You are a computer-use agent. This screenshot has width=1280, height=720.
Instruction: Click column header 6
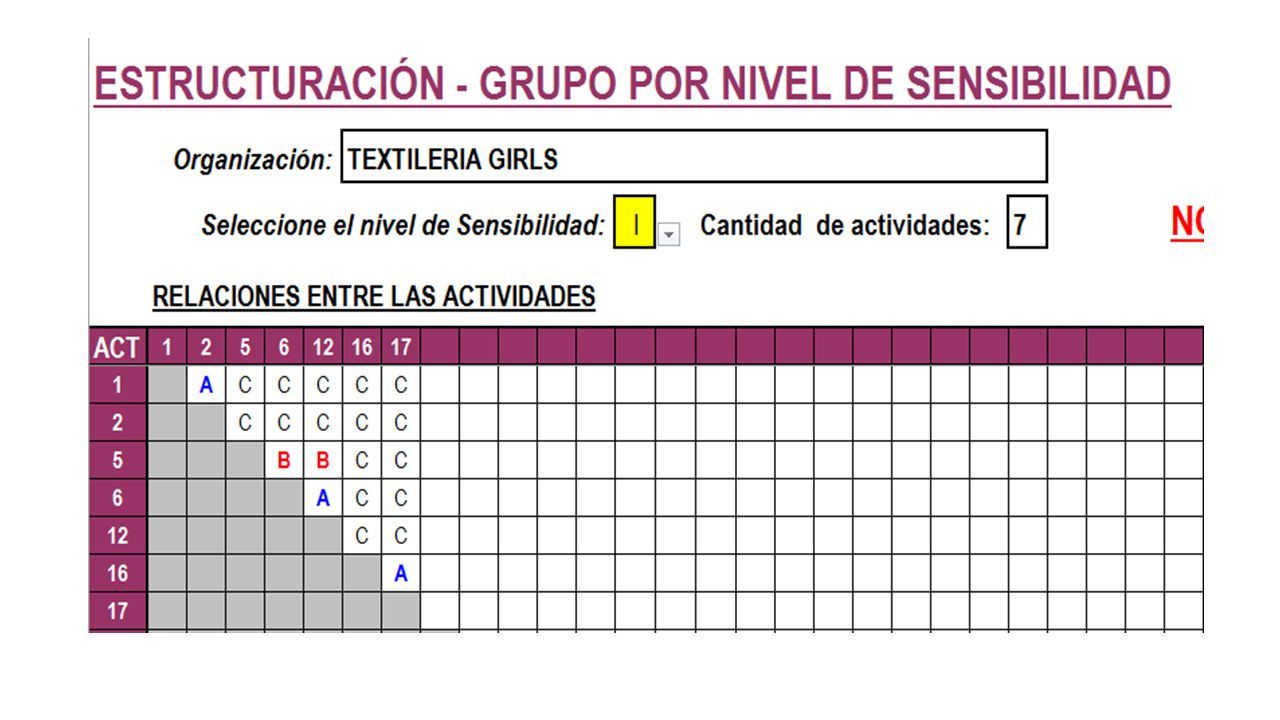(284, 348)
